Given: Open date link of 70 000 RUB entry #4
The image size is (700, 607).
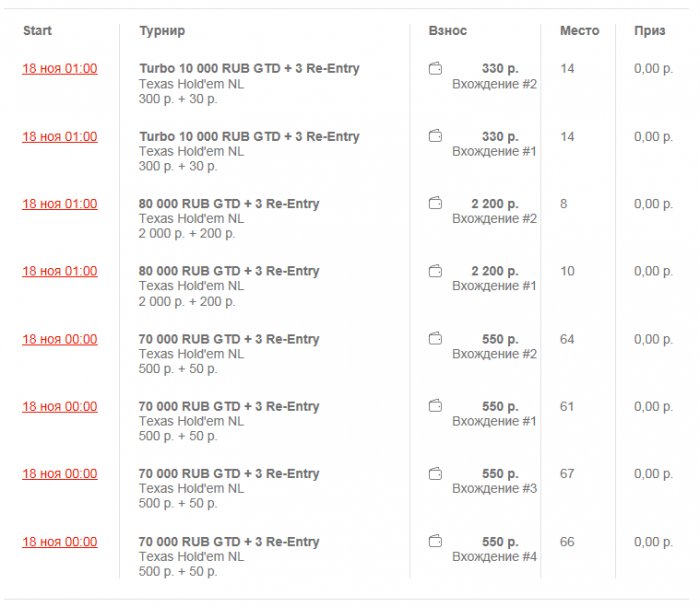Looking at the screenshot, I should click(x=60, y=542).
